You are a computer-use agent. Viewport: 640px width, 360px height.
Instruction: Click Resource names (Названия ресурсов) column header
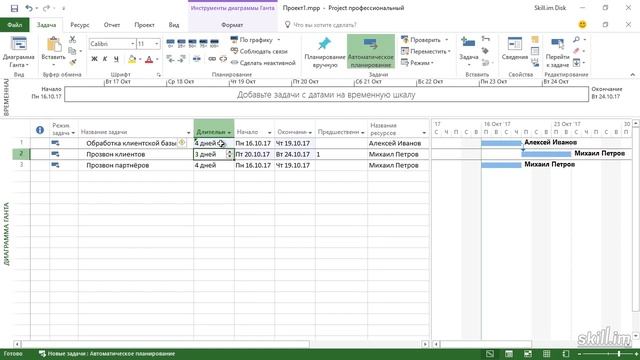[398, 129]
